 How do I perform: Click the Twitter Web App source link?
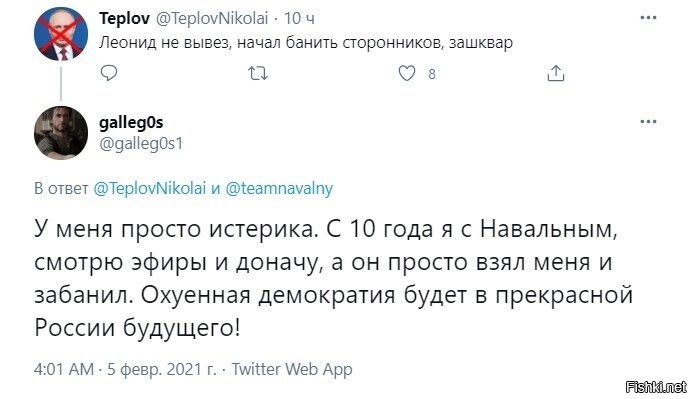point(292,369)
